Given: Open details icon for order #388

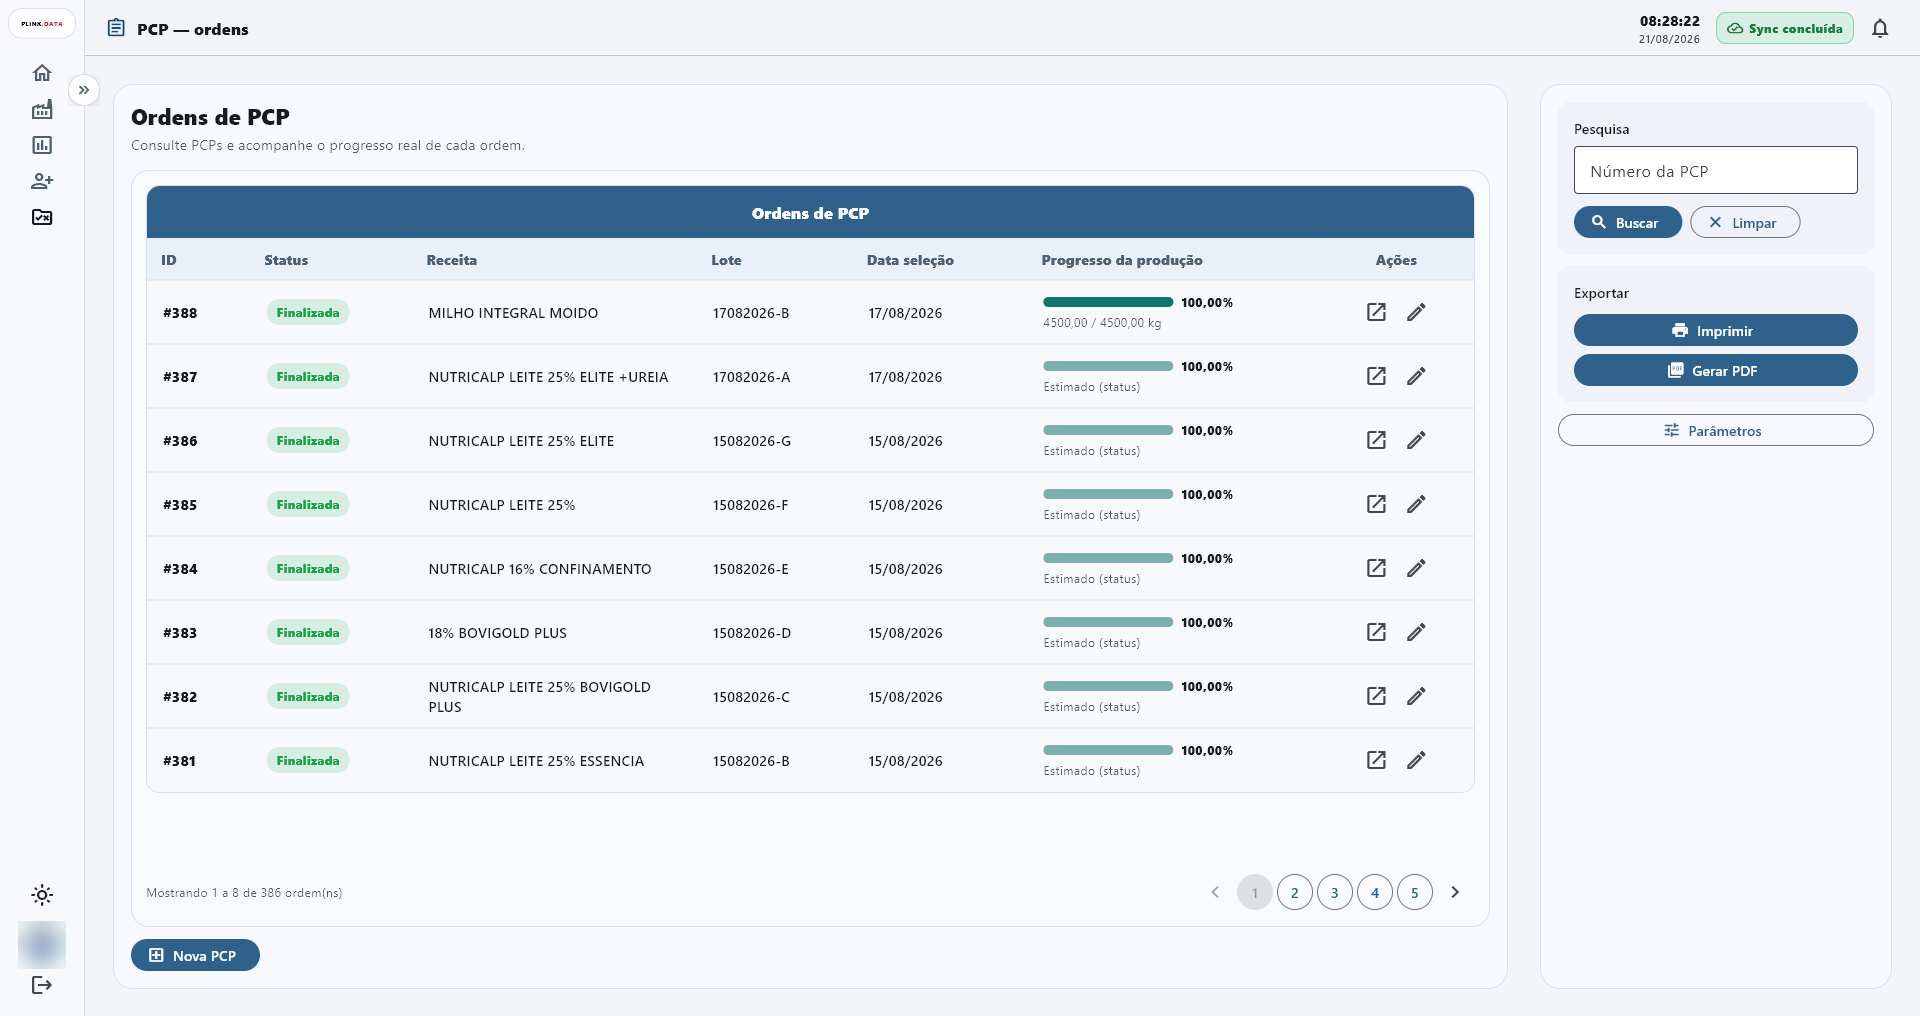Looking at the screenshot, I should (1377, 312).
